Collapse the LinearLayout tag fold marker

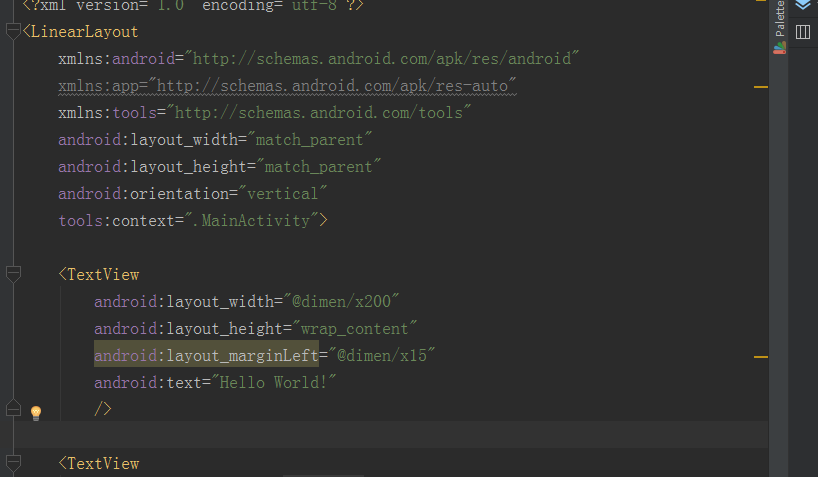[x=13, y=31]
